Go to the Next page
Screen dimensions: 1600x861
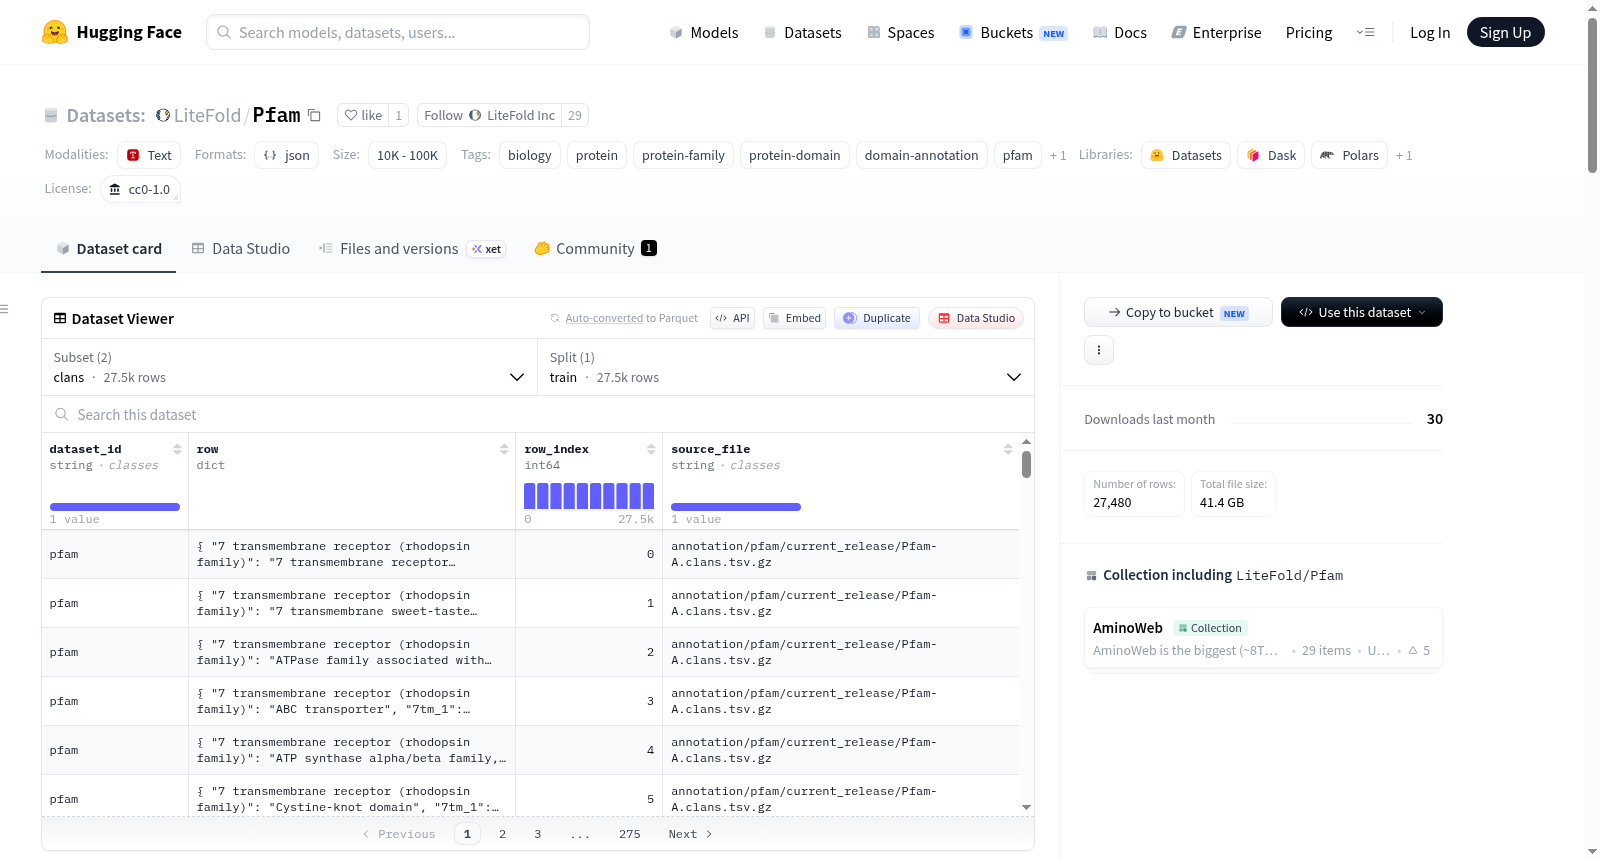(690, 834)
